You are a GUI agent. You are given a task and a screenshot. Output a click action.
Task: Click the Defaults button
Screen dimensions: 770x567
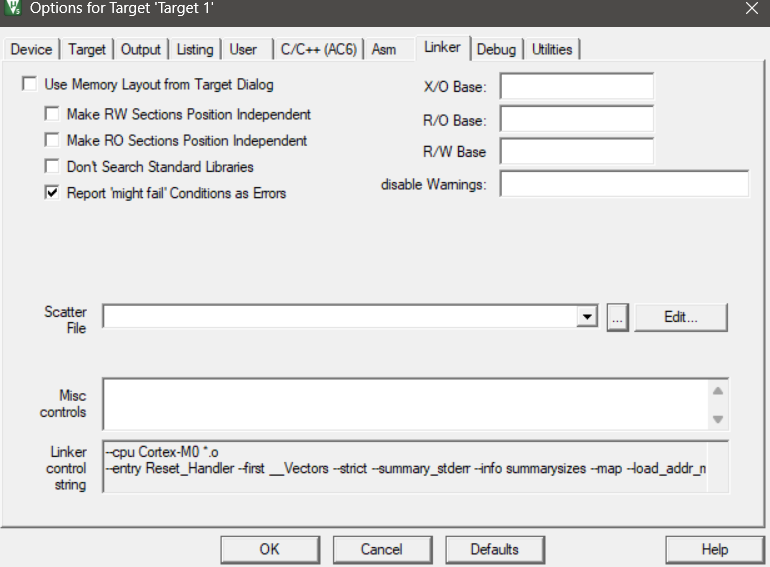pos(494,549)
